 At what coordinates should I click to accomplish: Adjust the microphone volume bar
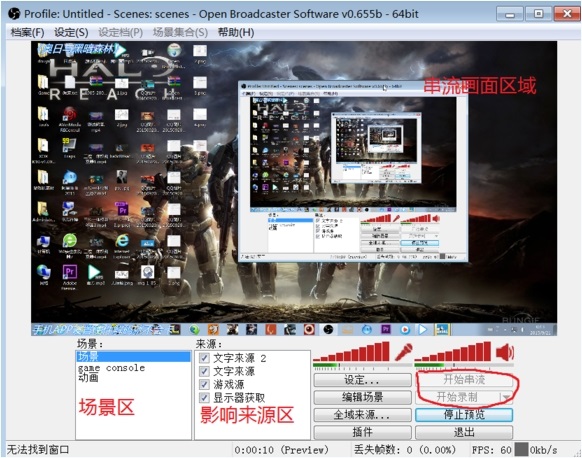(x=352, y=352)
